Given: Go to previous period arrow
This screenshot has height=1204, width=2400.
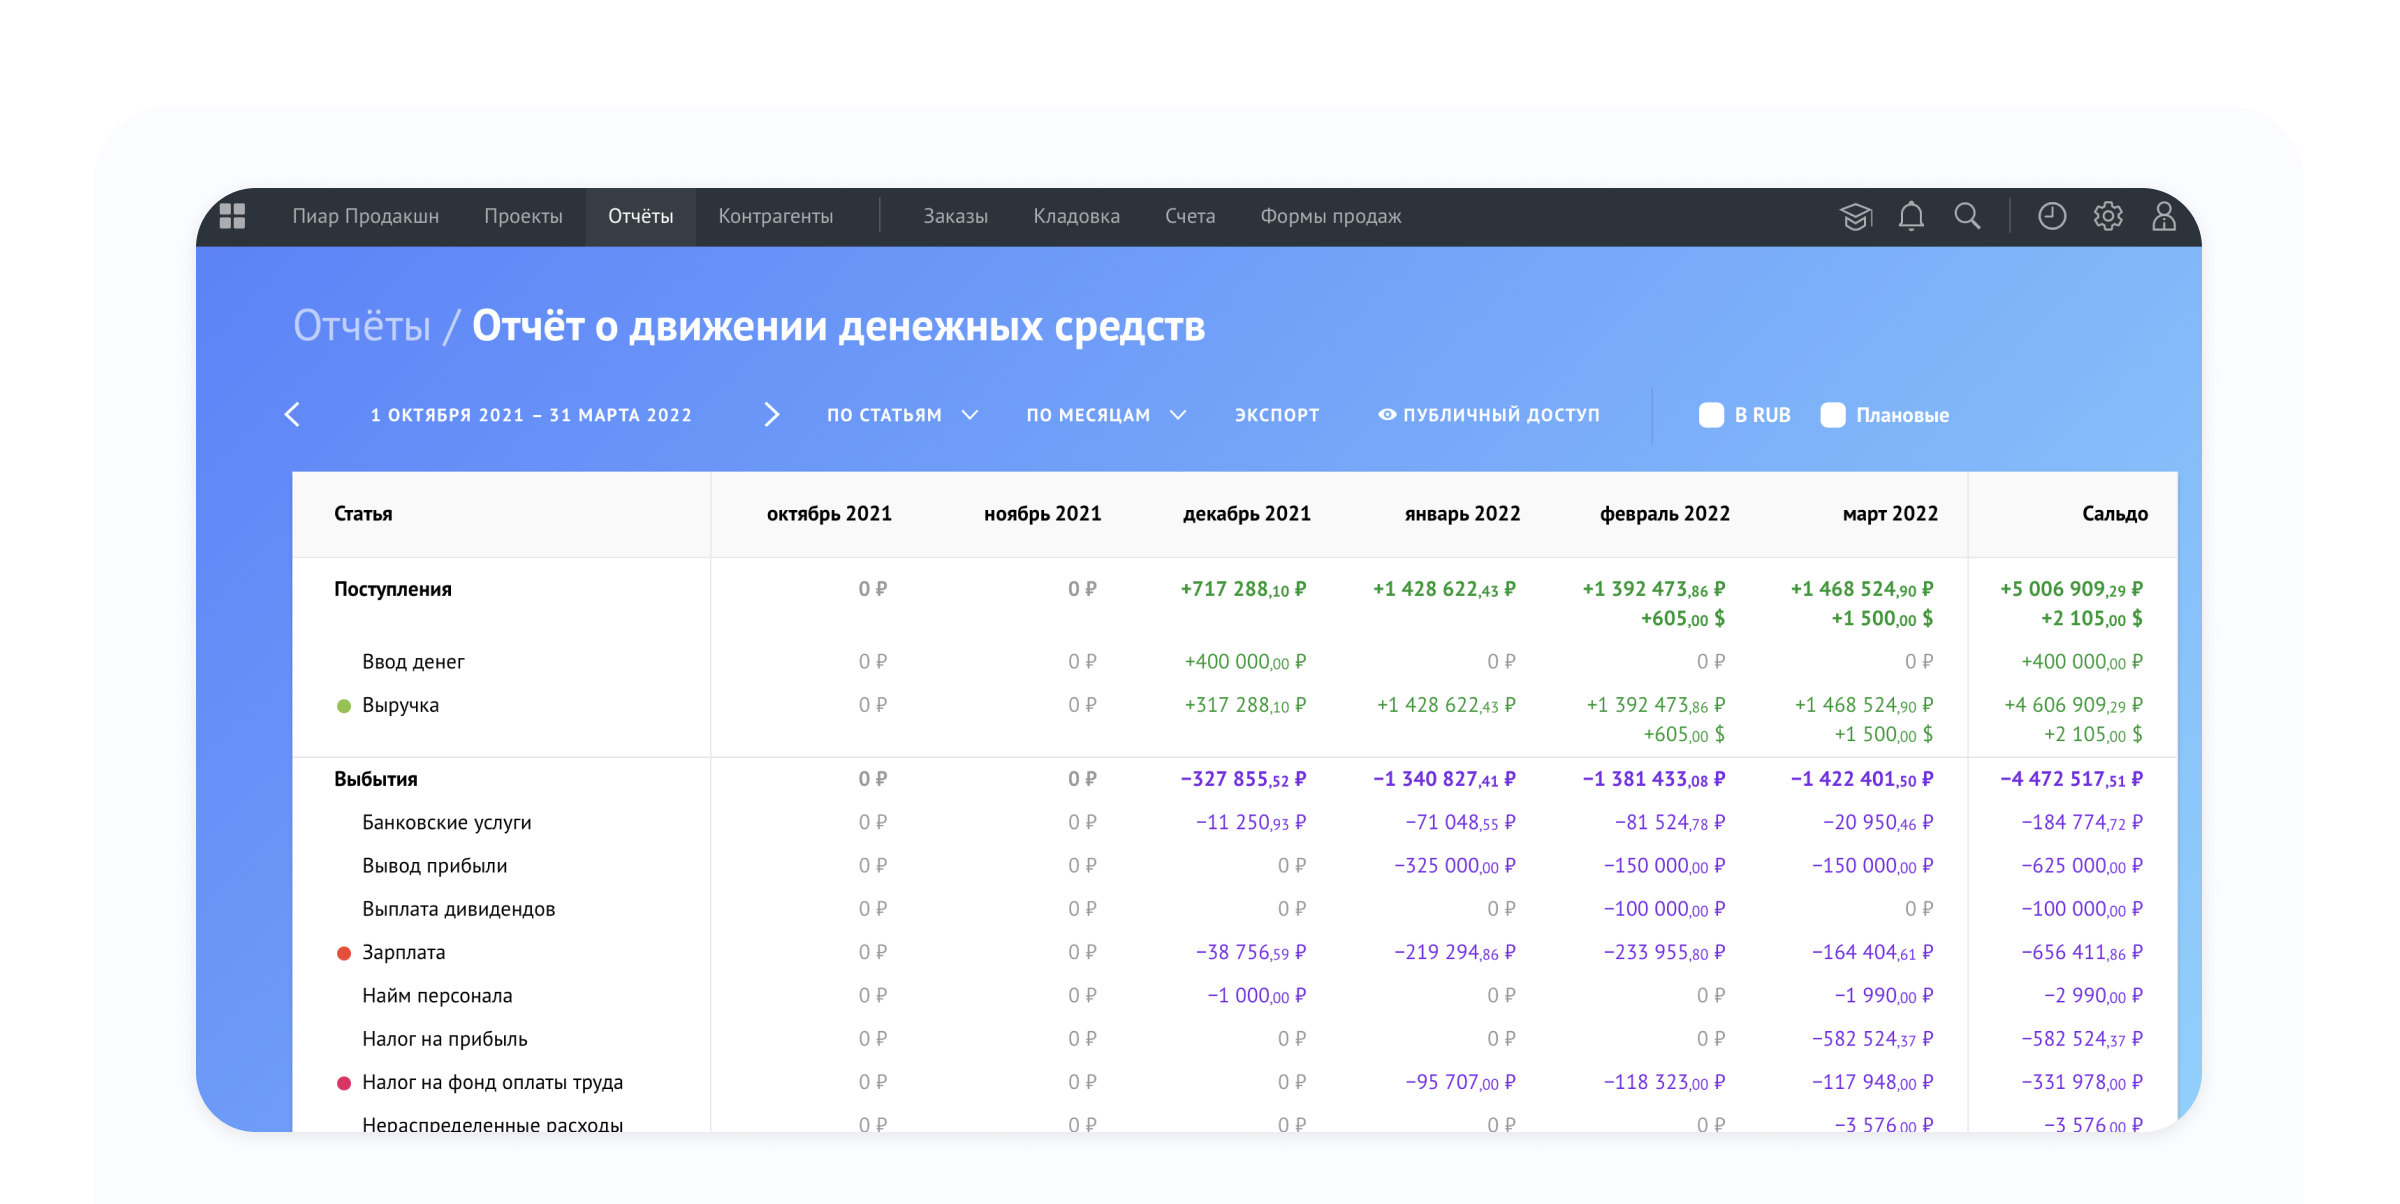Looking at the screenshot, I should click(292, 414).
